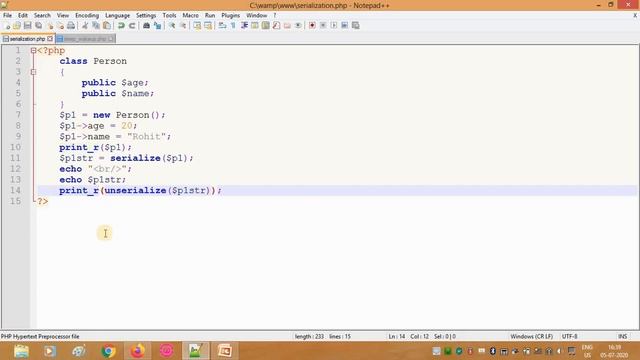This screenshot has width=640, height=360.
Task: Toggle synchronized vertical scrolling
Action: [197, 26]
